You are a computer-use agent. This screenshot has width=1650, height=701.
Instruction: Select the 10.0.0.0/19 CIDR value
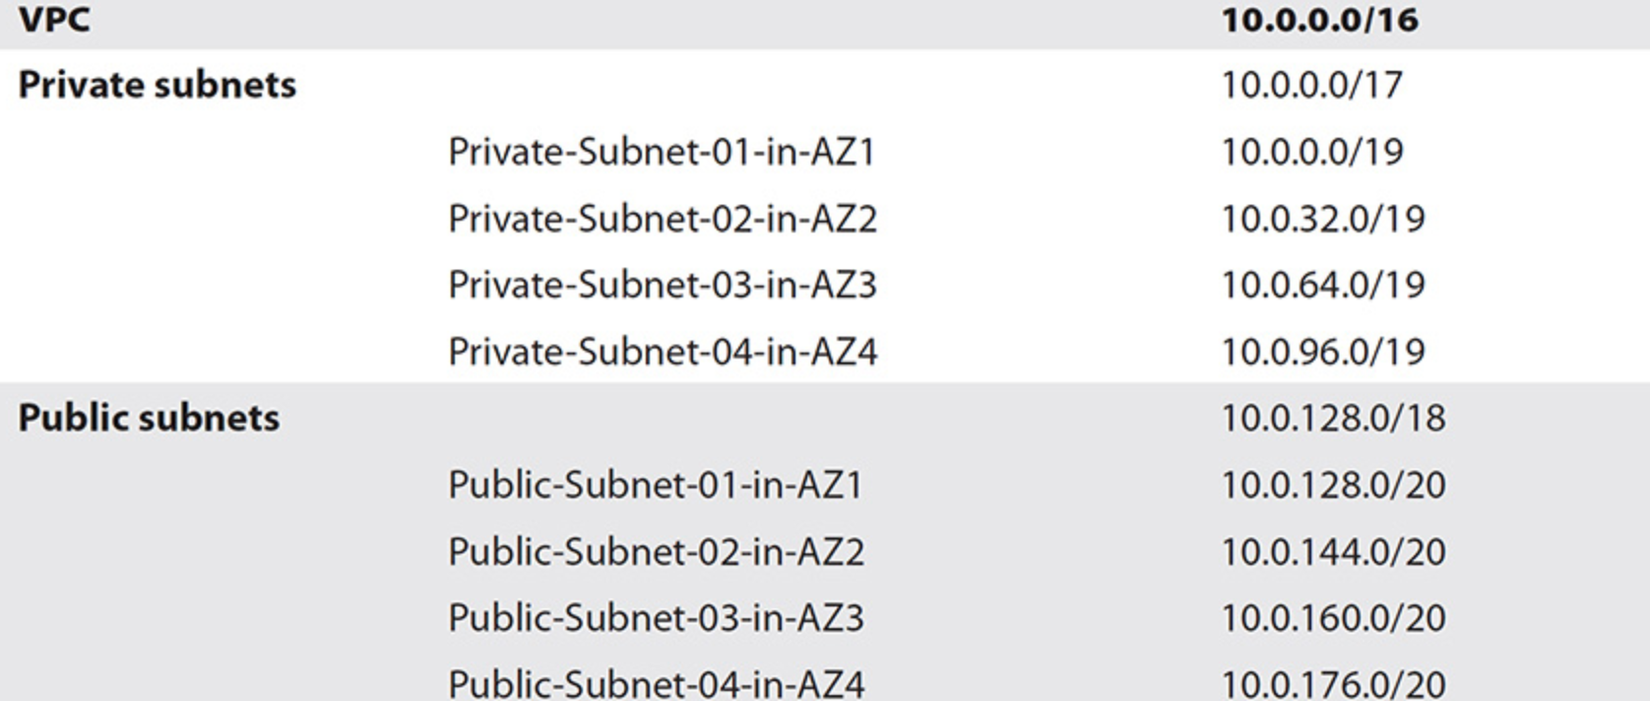(1311, 152)
